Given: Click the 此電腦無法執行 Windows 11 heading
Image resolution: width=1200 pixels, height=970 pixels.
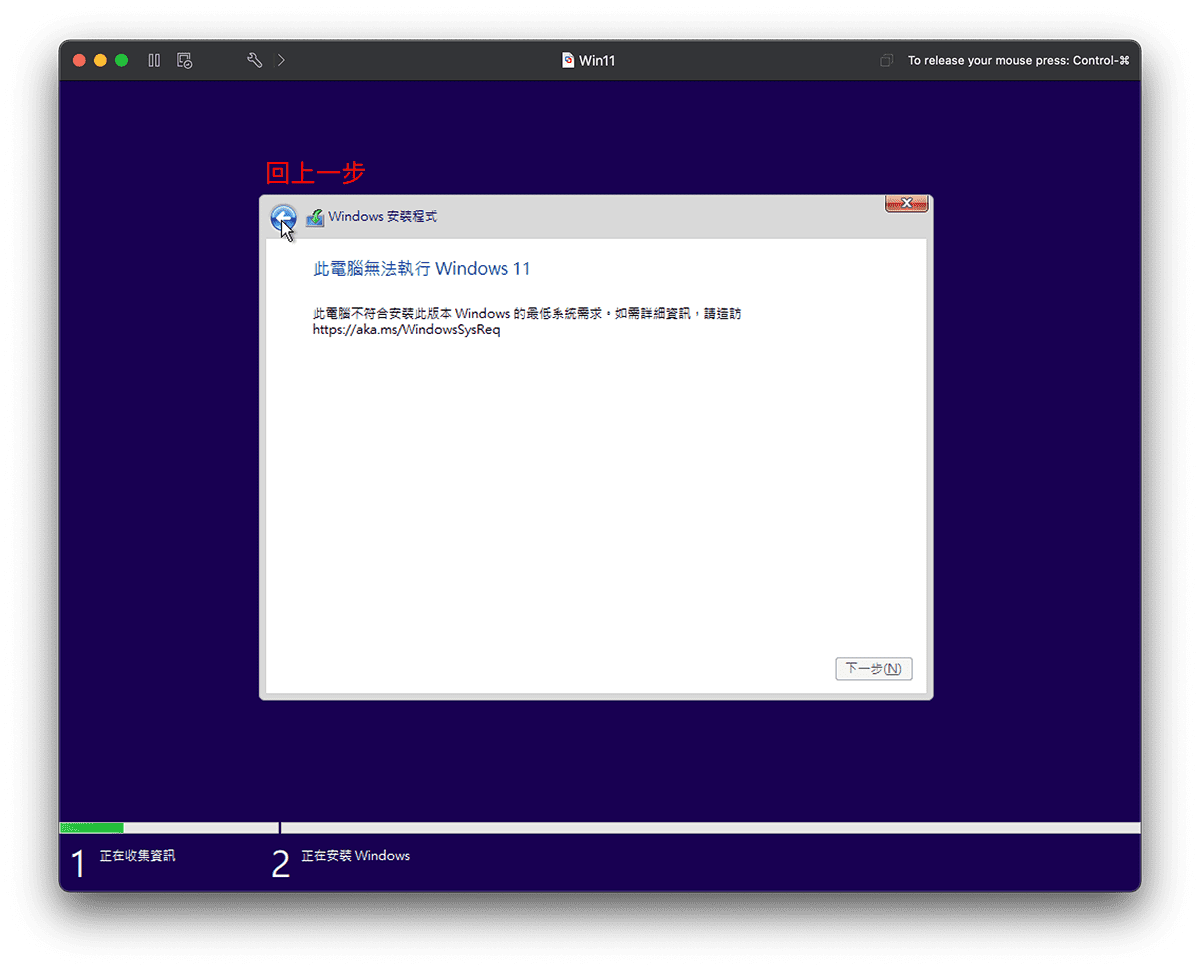Looking at the screenshot, I should coord(421,268).
